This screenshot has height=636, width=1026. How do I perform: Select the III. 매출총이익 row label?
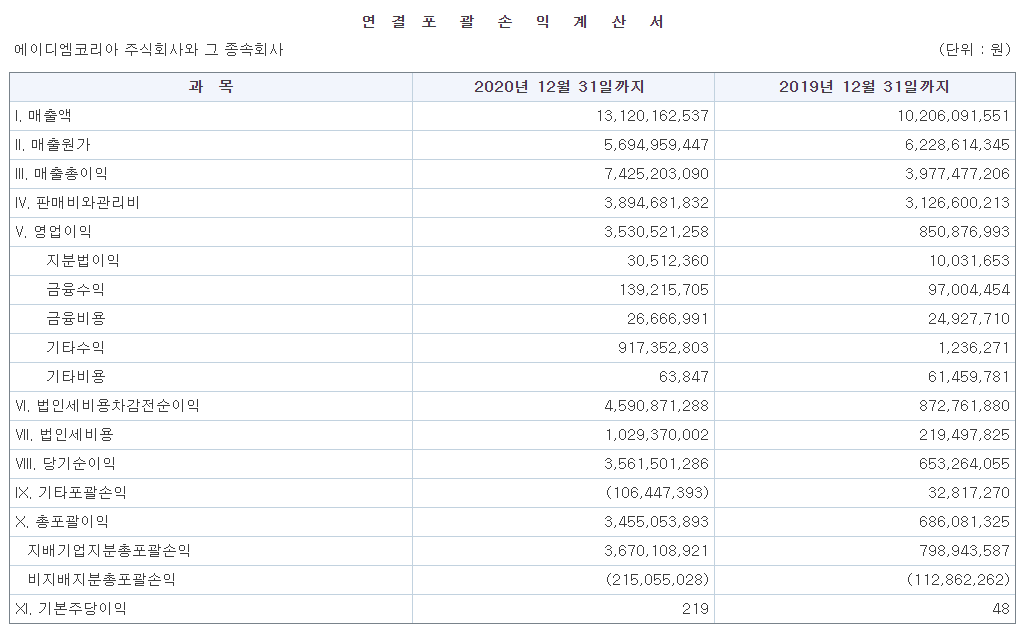61,173
